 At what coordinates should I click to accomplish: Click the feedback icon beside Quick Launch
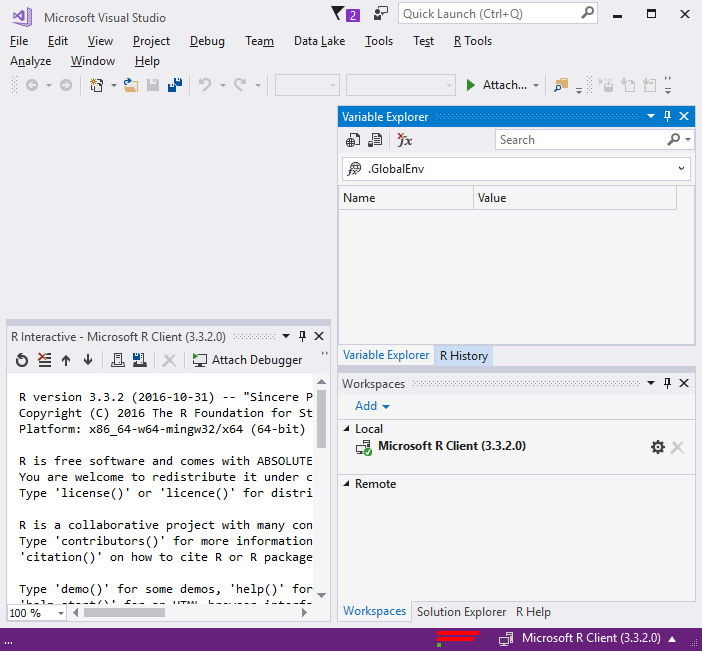[x=381, y=13]
